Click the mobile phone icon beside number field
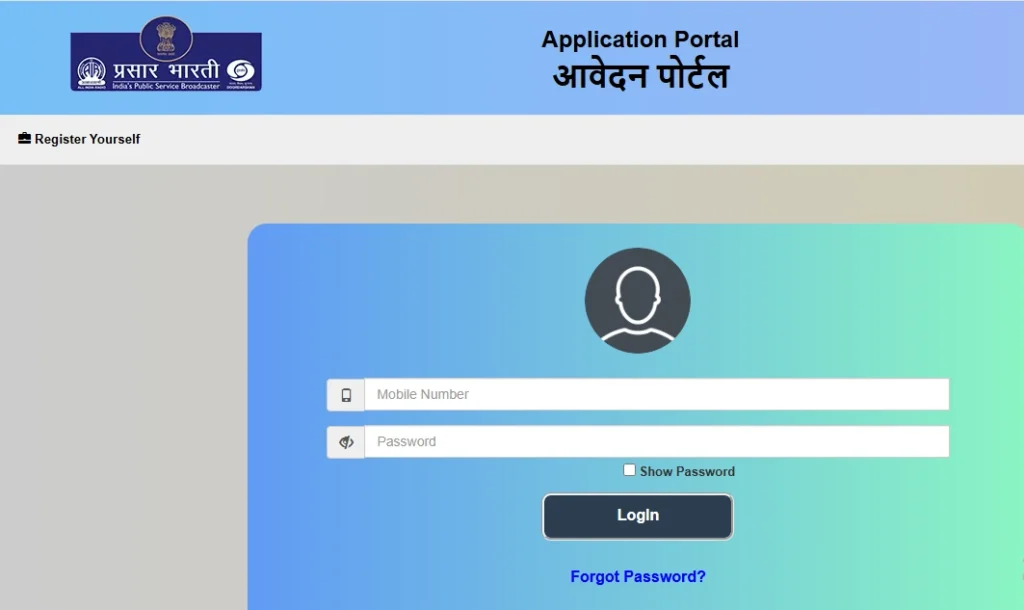 pos(346,395)
